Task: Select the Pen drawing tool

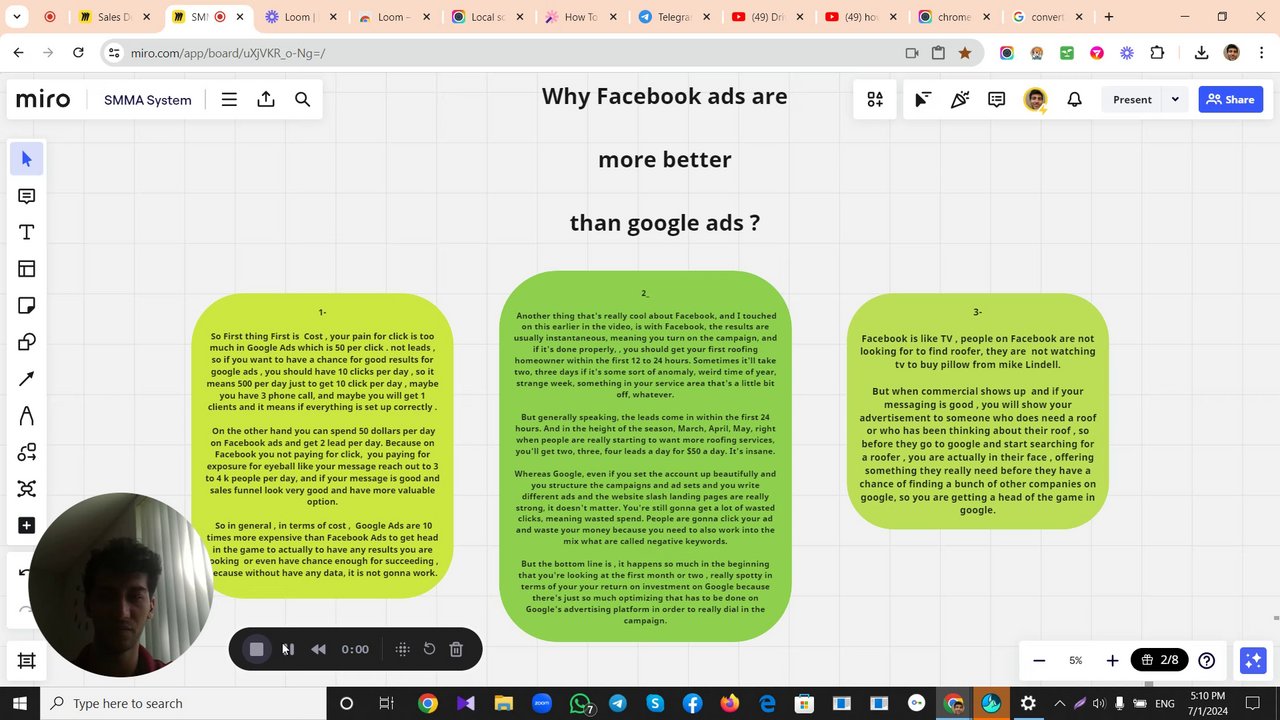Action: (27, 415)
